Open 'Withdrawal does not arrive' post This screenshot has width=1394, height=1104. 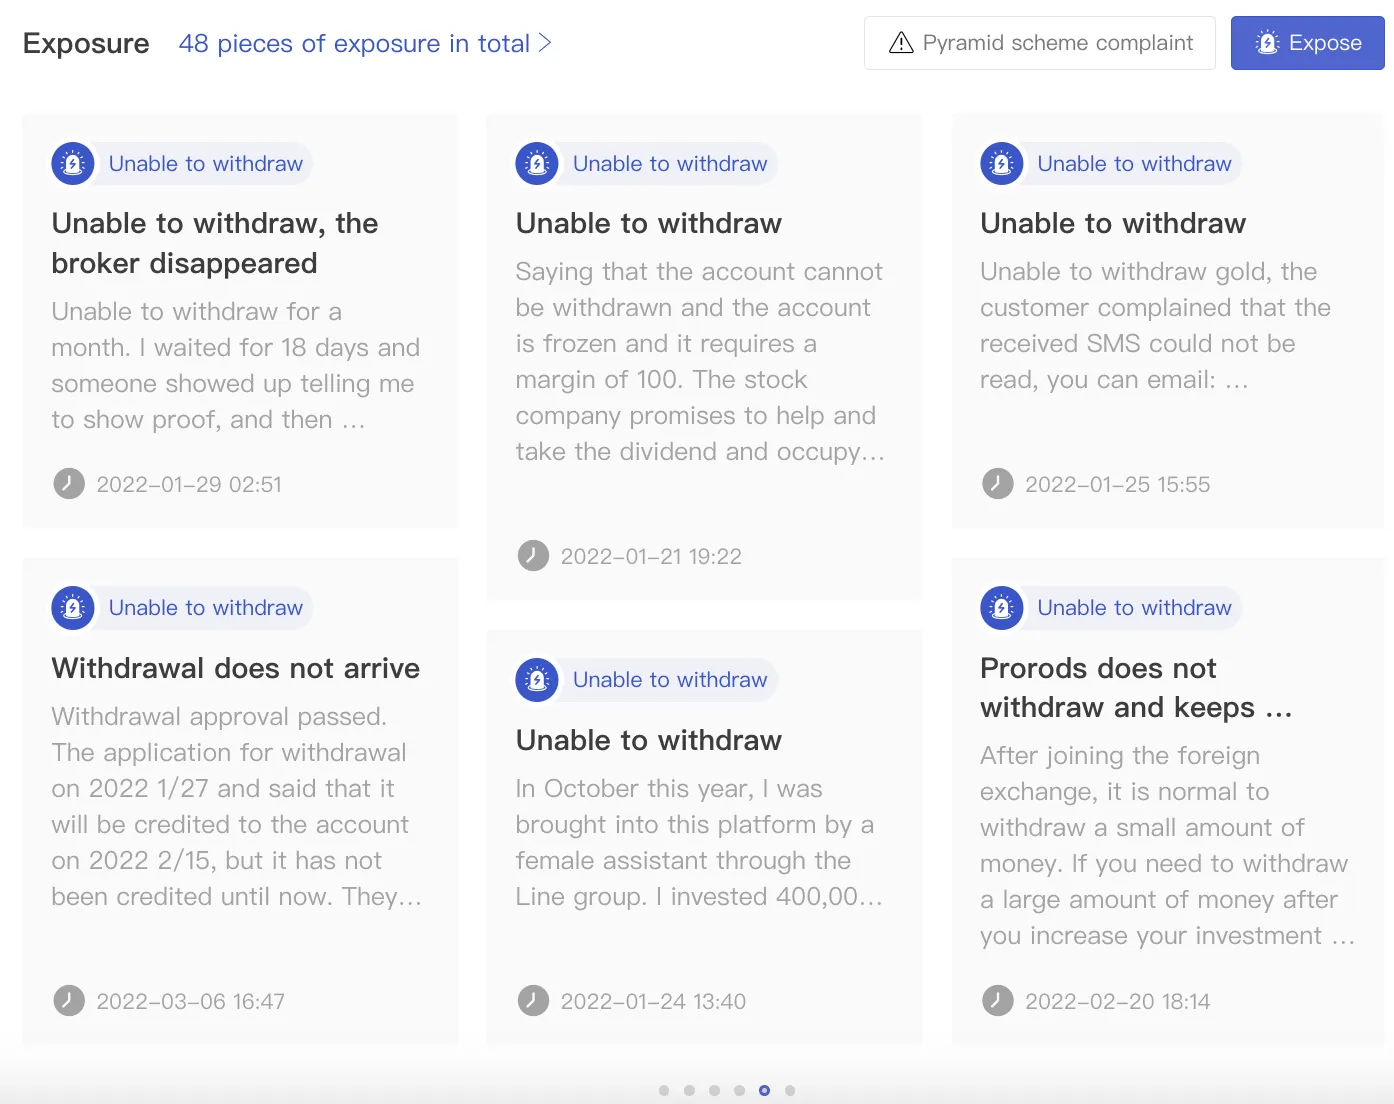pos(236,668)
